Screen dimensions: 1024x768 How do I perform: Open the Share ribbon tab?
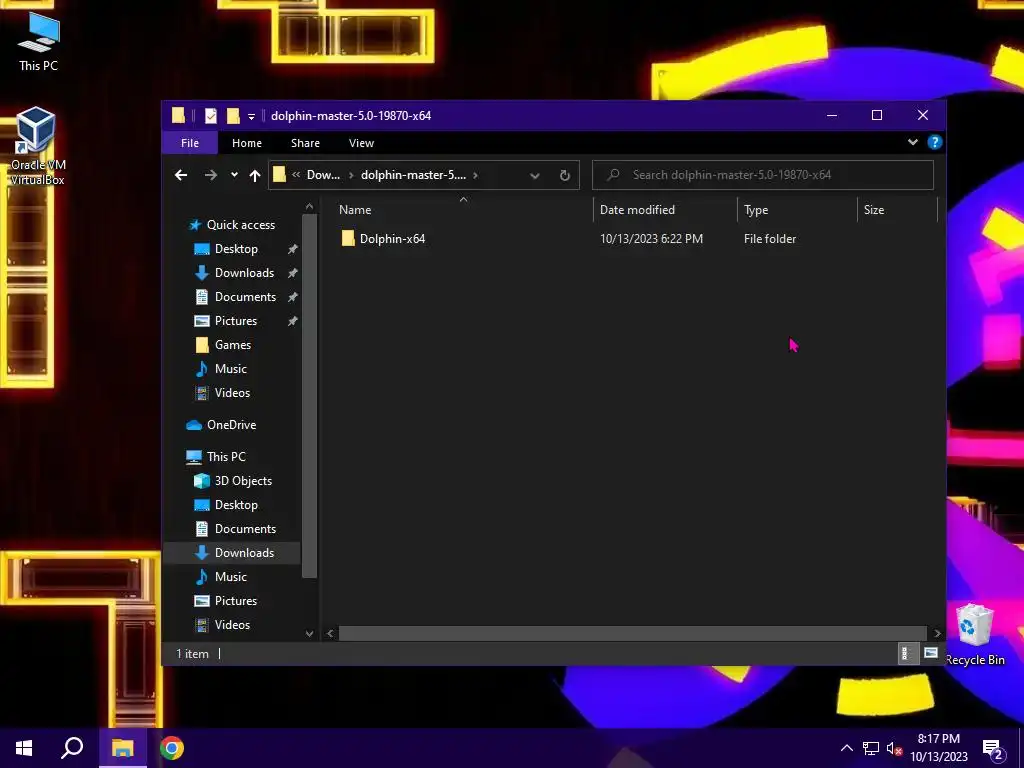tap(305, 143)
